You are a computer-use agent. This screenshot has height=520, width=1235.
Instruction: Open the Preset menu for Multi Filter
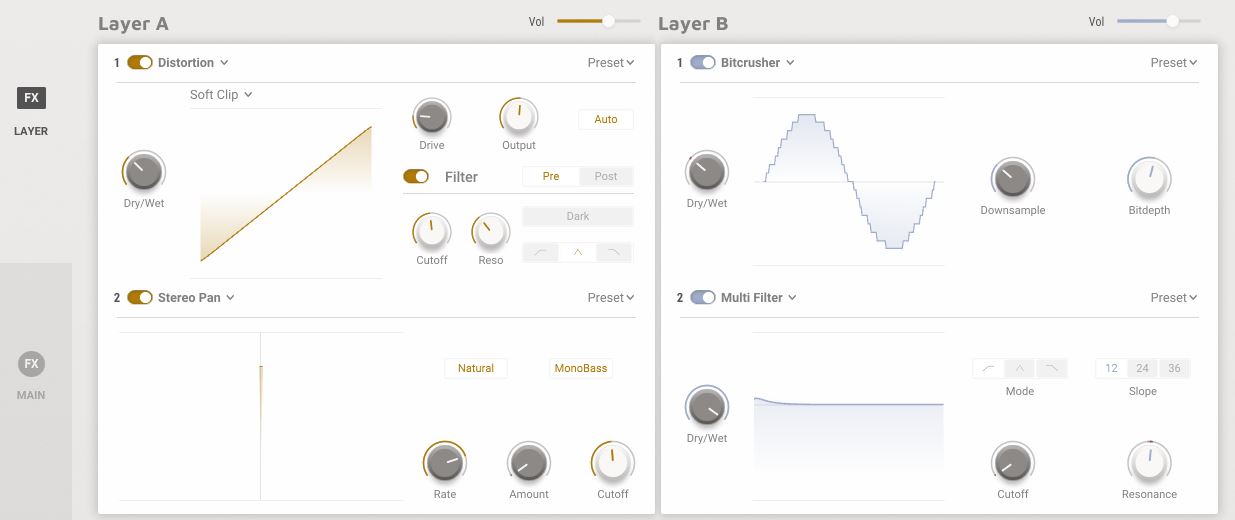click(x=1173, y=298)
